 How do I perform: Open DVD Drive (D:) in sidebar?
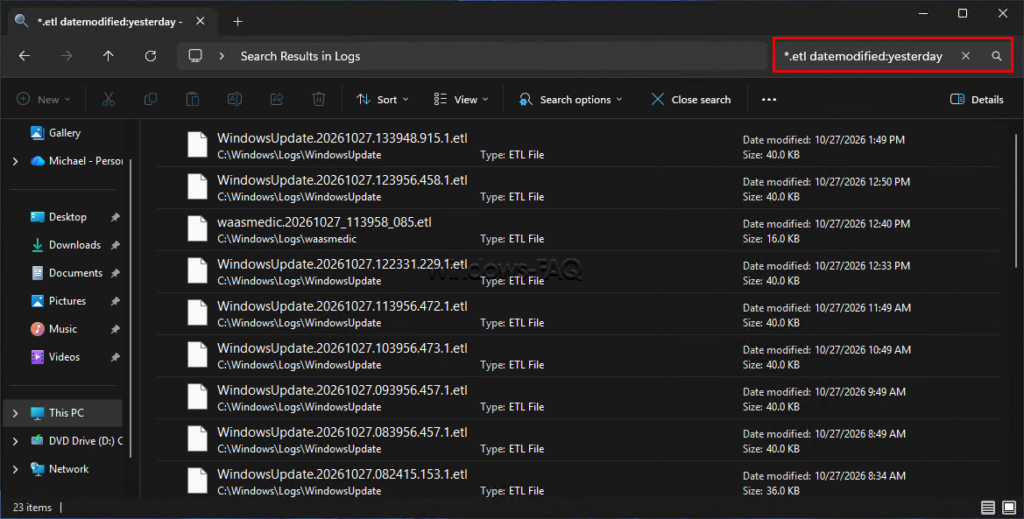click(x=77, y=441)
